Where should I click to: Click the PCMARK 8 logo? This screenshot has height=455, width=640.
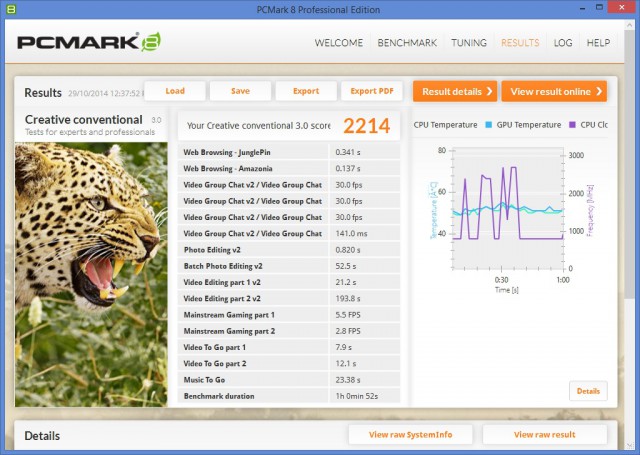[x=89, y=42]
